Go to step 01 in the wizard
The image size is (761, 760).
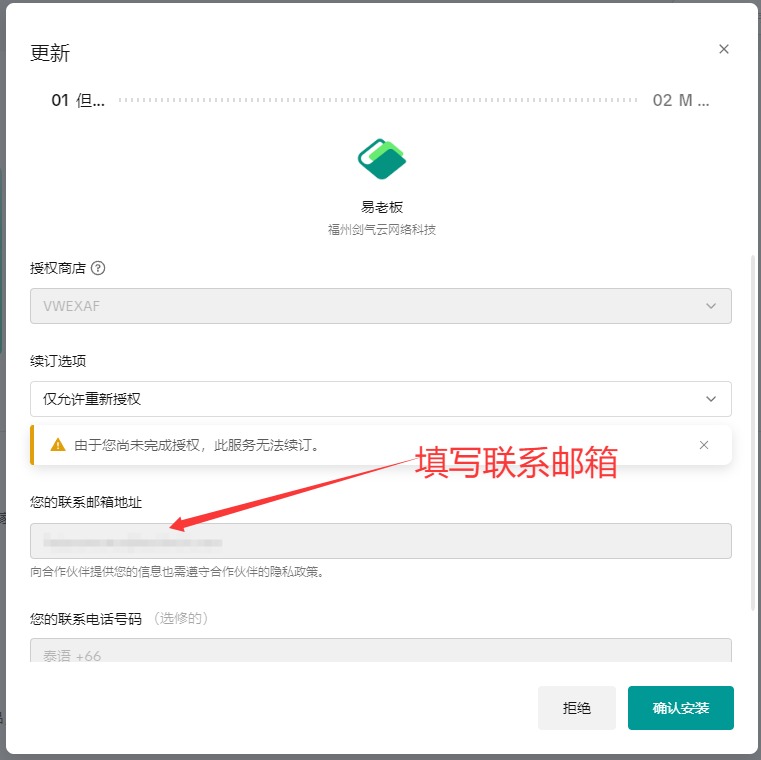click(x=78, y=100)
